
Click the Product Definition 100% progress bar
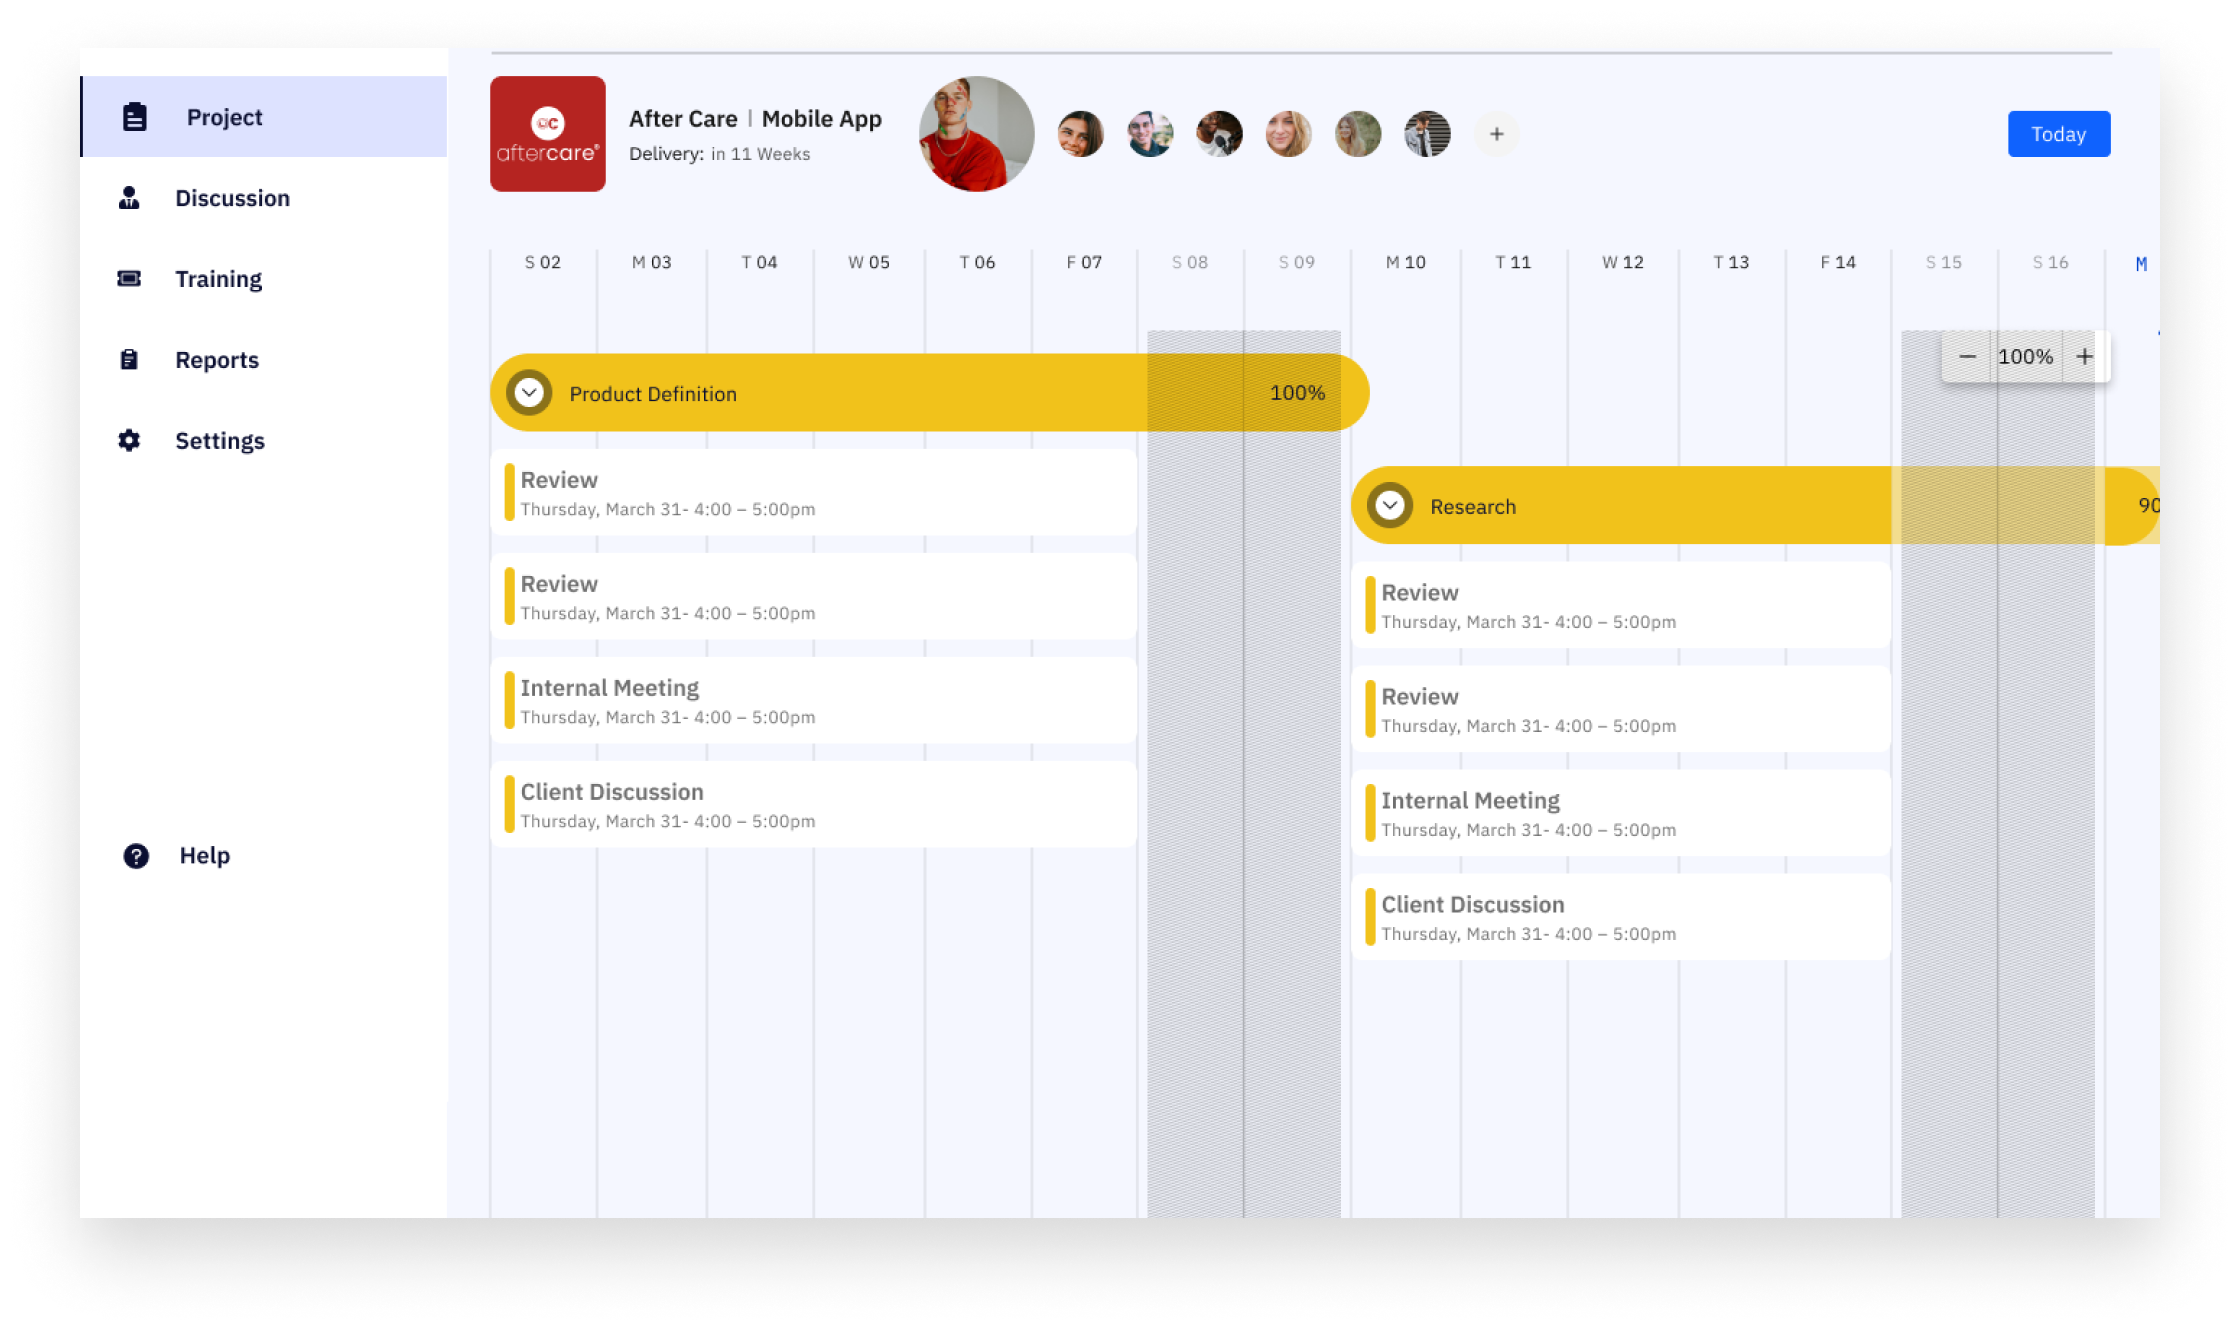(930, 393)
